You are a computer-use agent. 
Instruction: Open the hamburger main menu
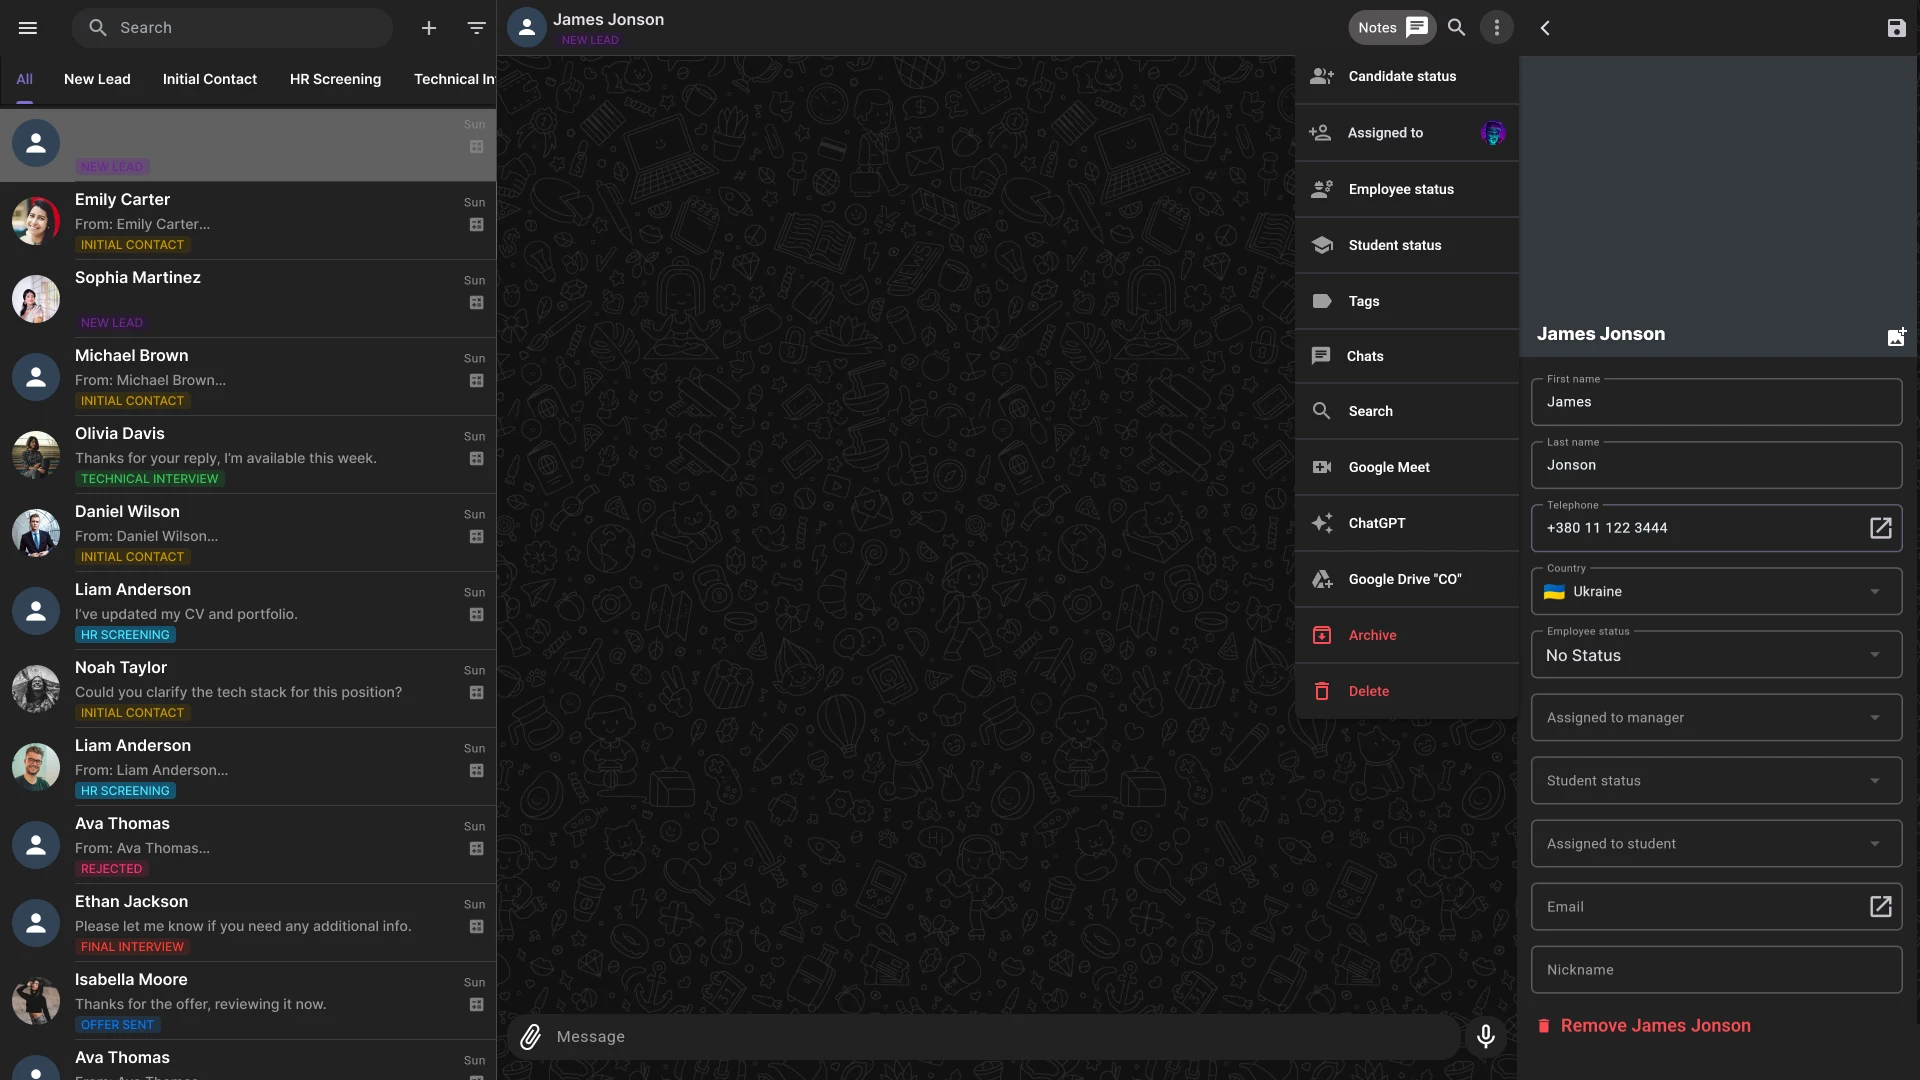tap(28, 28)
